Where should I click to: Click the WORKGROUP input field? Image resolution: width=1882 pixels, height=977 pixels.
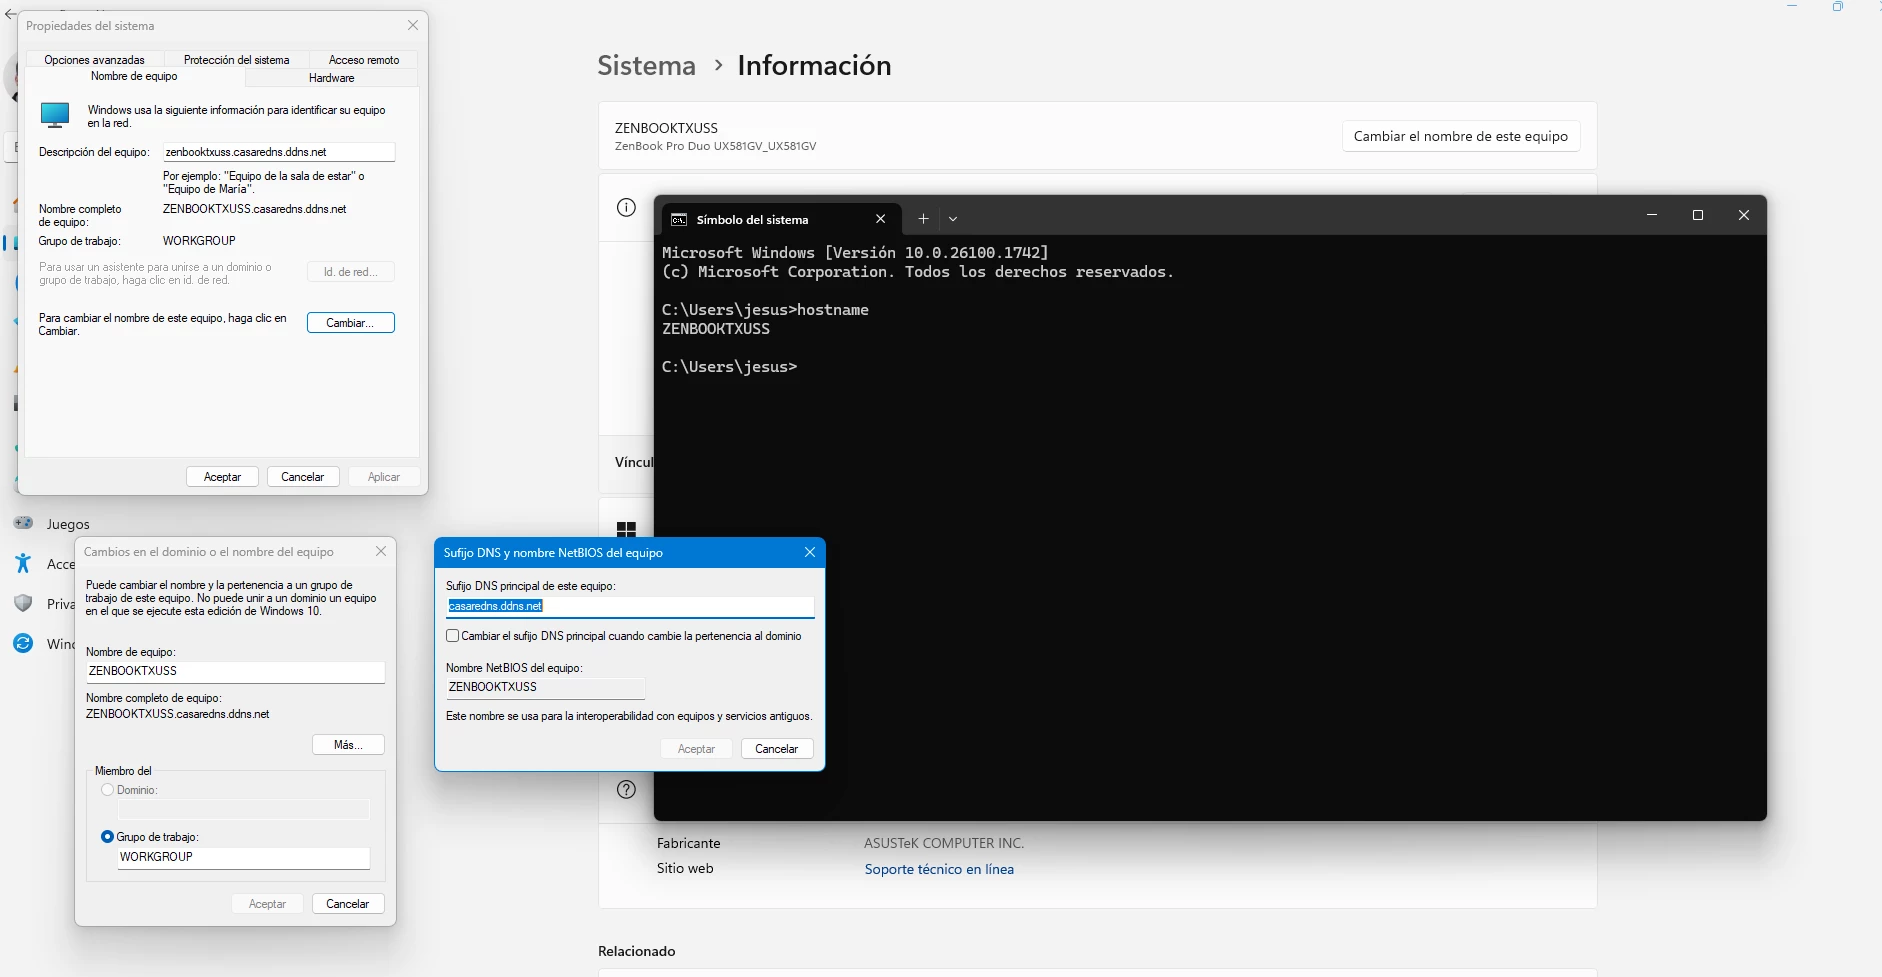[x=243, y=857]
